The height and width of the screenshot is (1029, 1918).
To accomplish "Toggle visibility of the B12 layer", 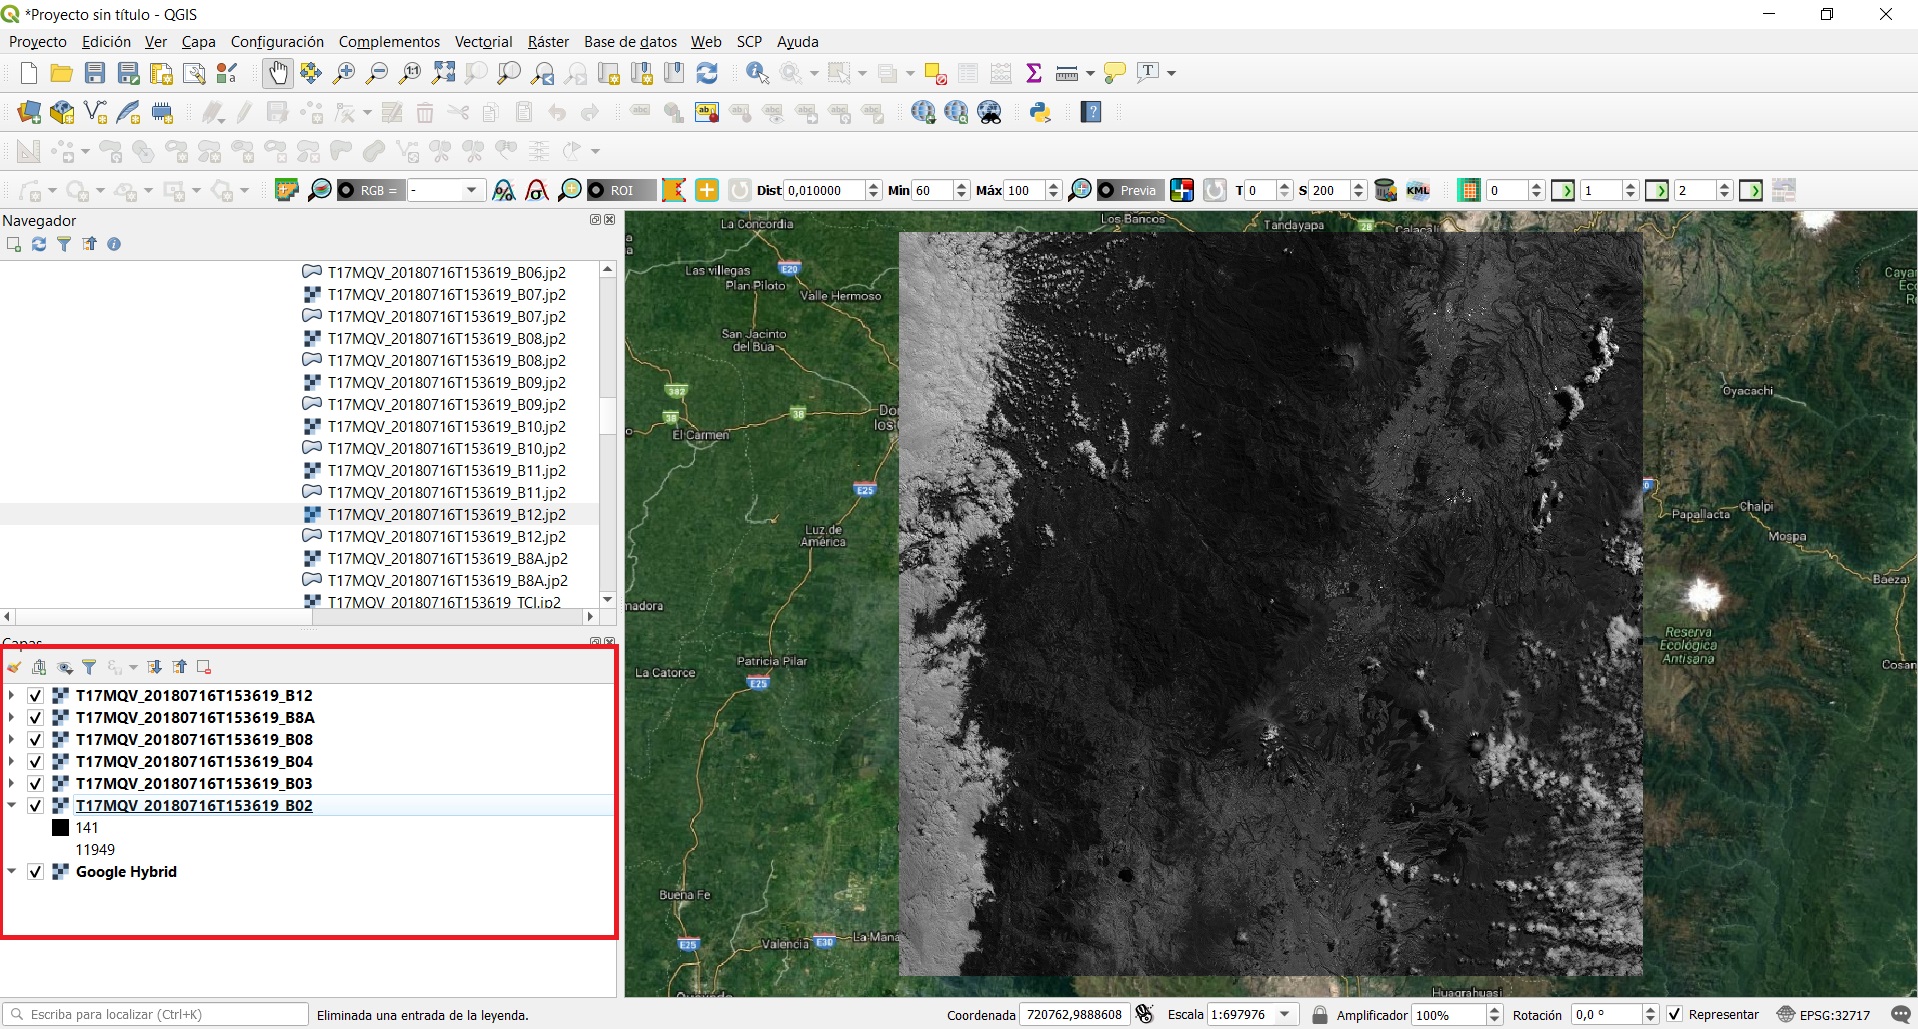I will pyautogui.click(x=36, y=696).
